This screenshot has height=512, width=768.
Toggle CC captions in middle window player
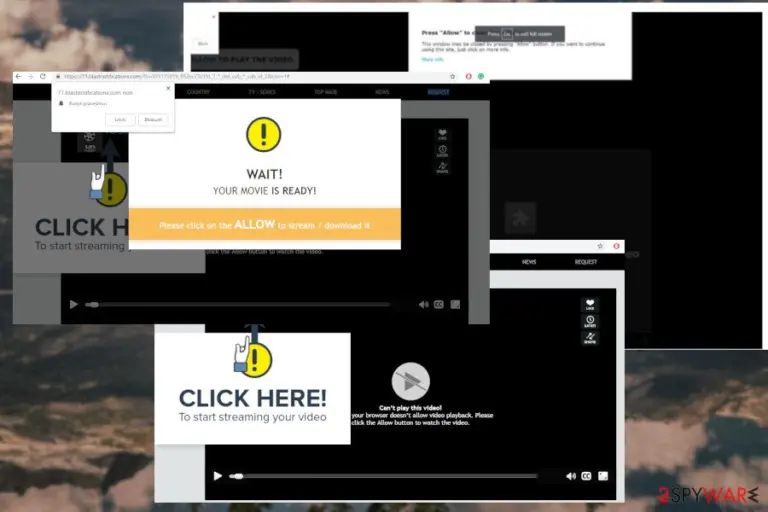point(439,305)
